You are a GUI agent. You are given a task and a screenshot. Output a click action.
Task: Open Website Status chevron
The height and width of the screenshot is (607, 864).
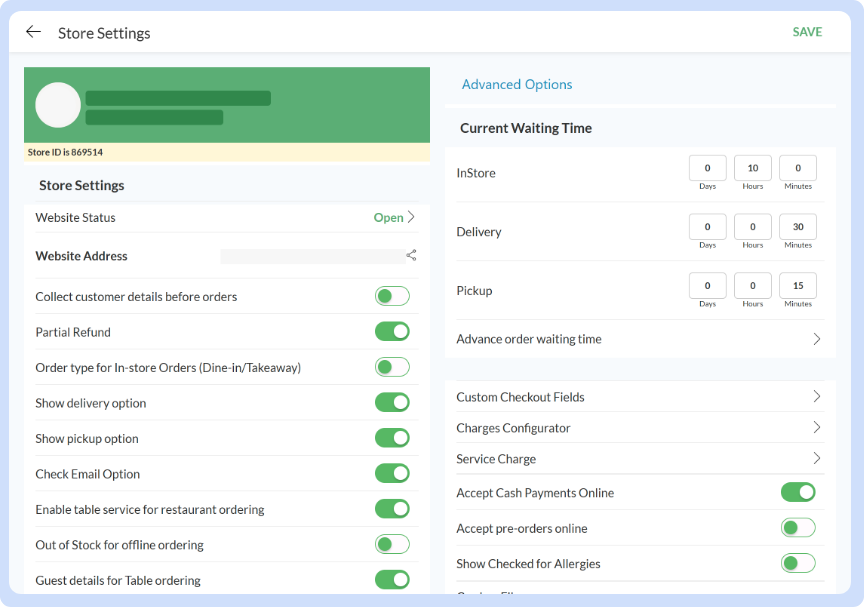tap(410, 217)
